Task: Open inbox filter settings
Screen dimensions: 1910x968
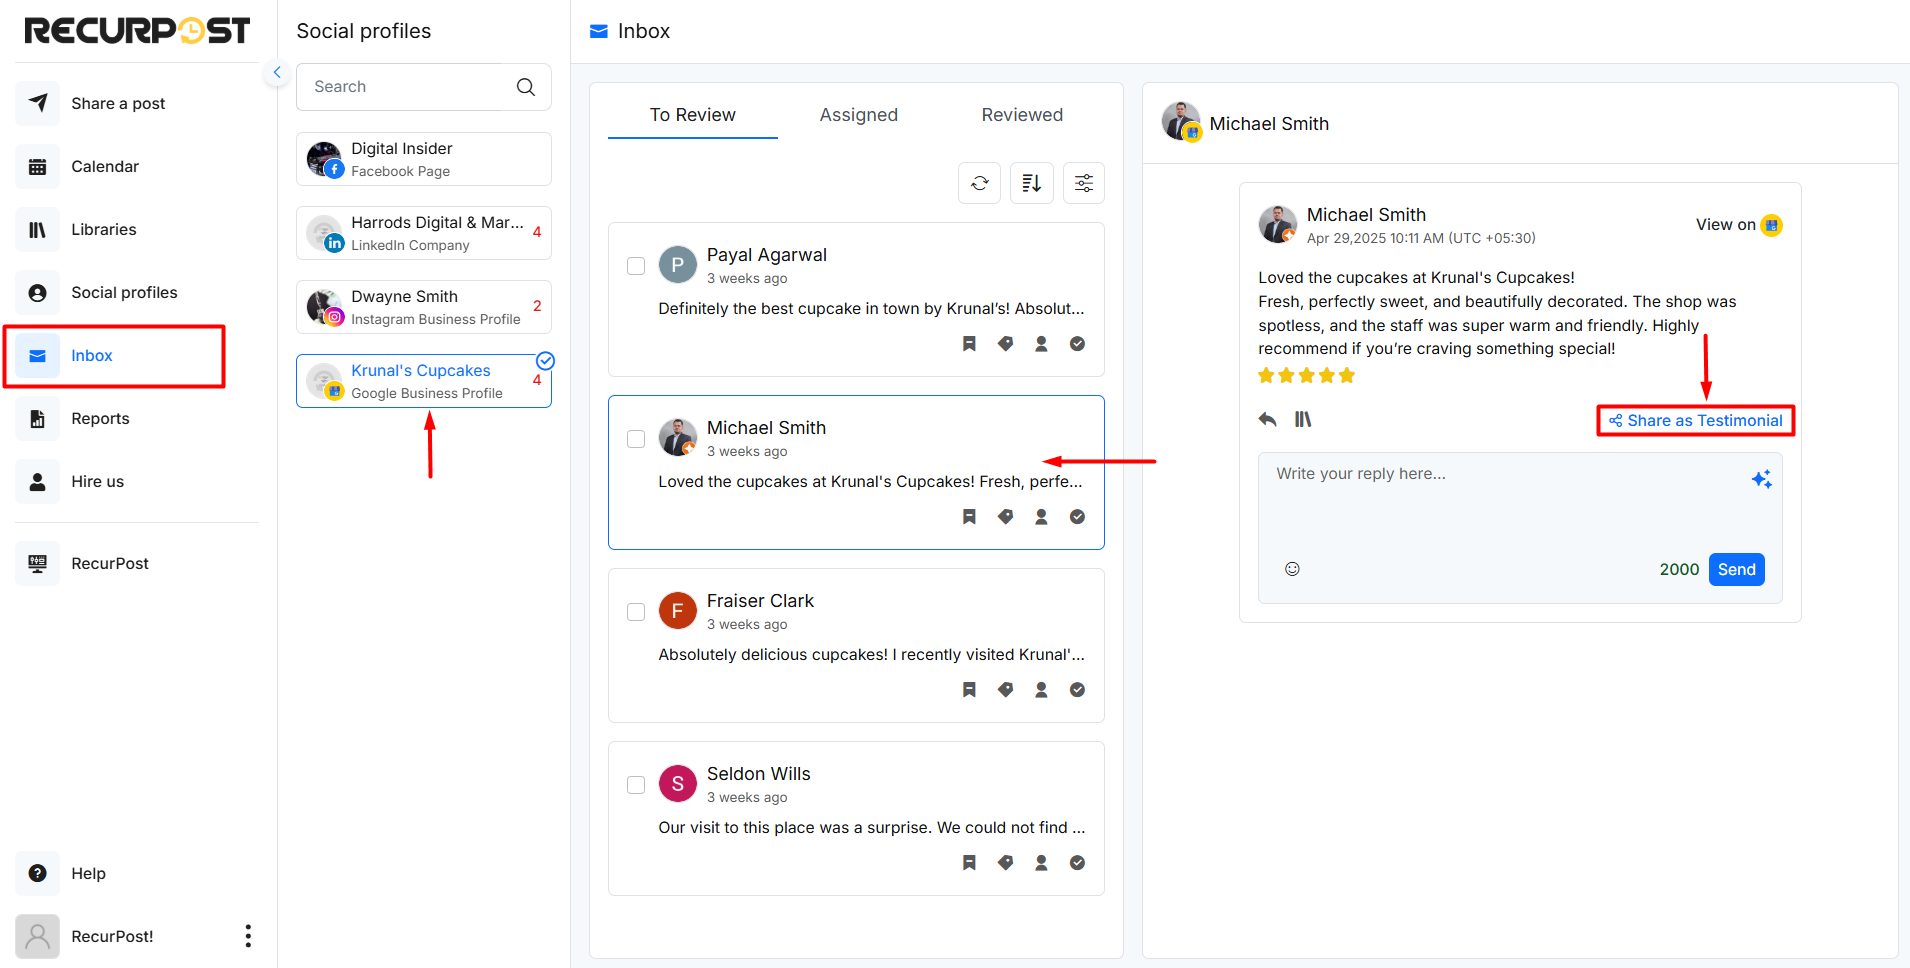Action: (x=1084, y=183)
